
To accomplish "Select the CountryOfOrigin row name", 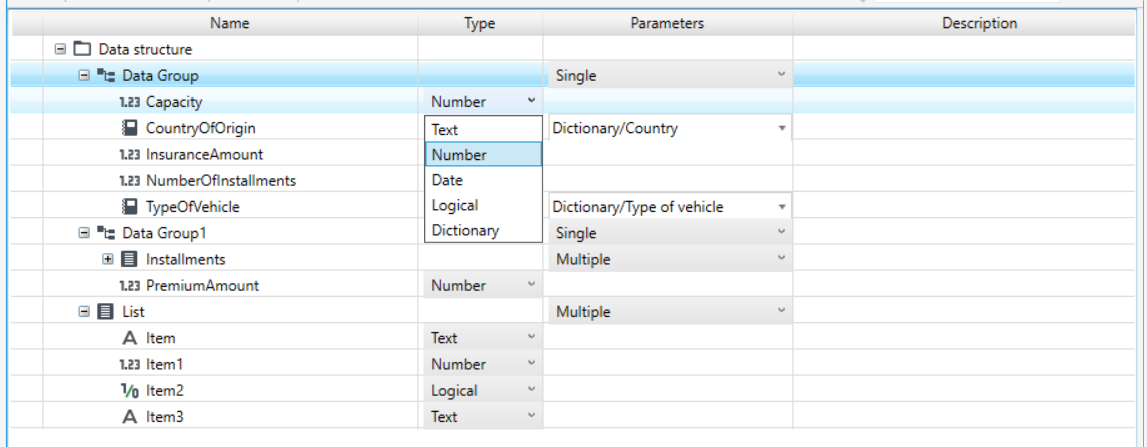I will 201,128.
